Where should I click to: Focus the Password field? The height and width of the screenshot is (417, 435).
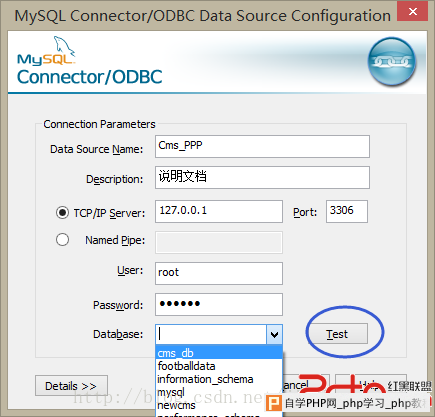[219, 304]
